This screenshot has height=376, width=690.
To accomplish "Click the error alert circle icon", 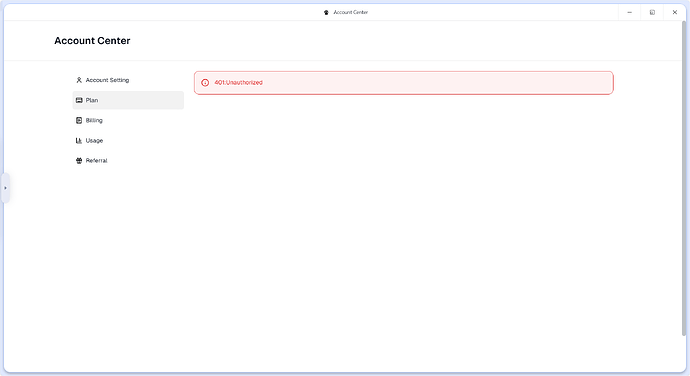I will [205, 83].
